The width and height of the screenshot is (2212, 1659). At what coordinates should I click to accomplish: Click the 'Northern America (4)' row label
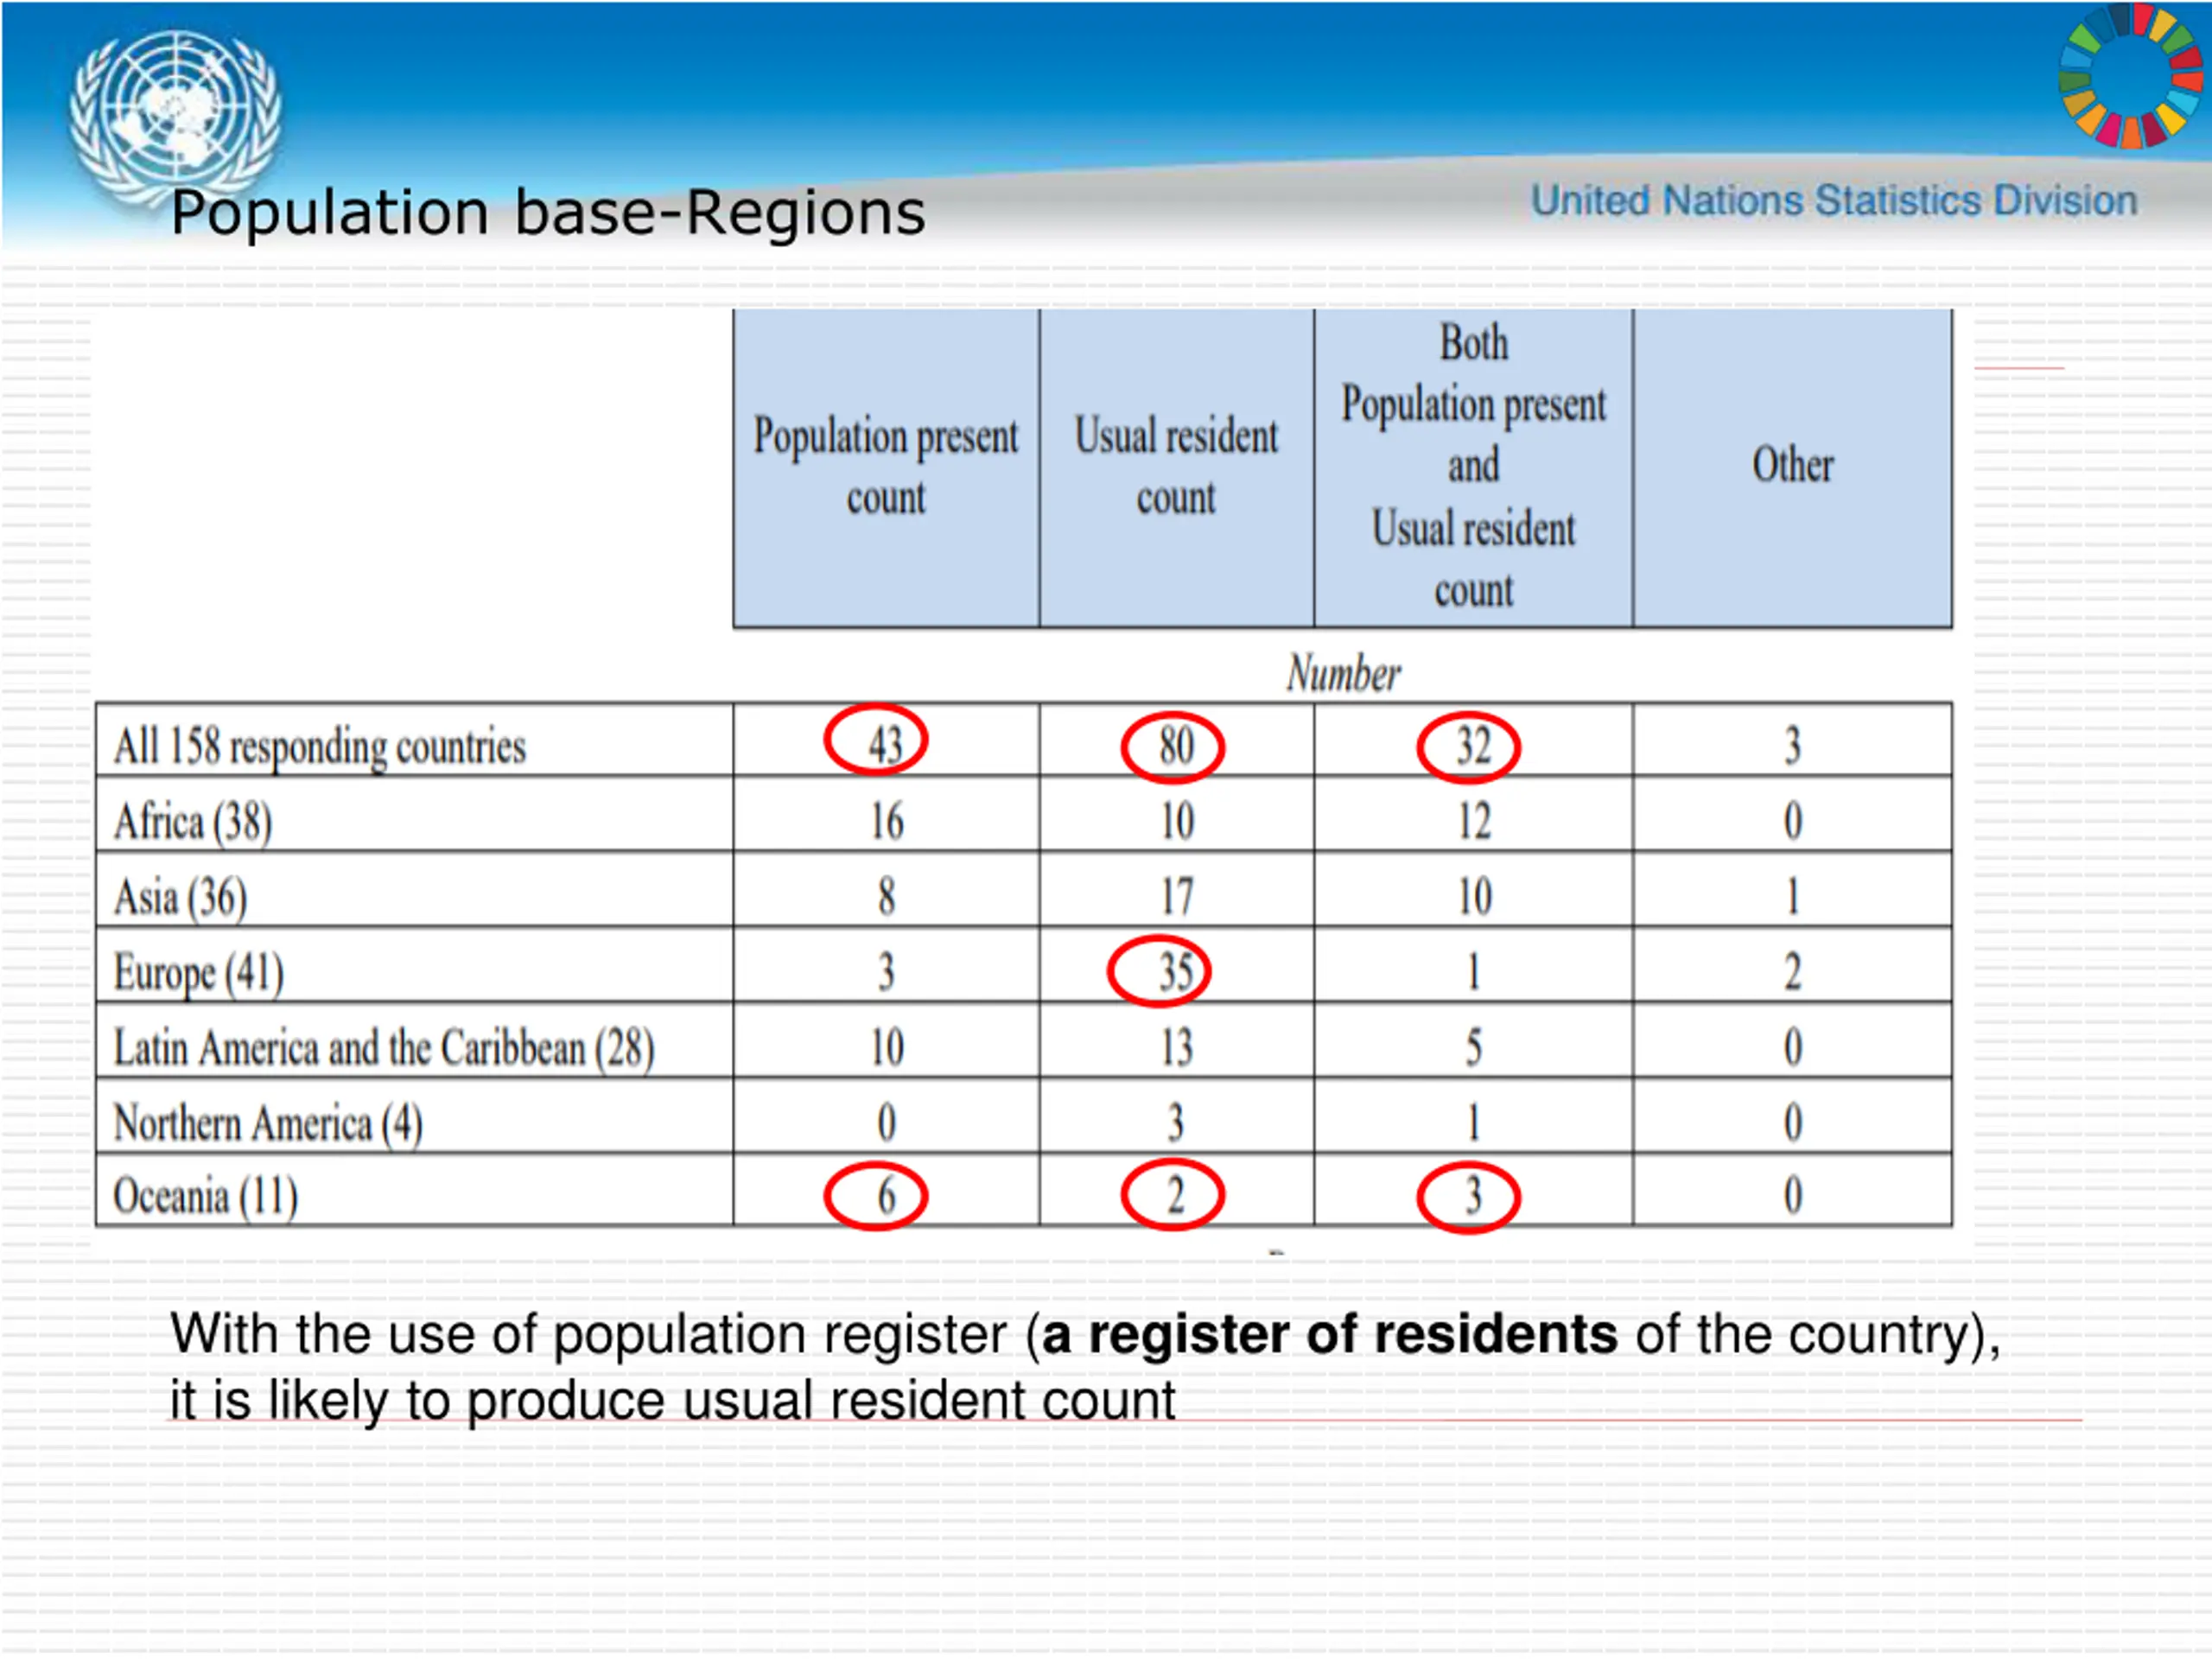pos(268,1123)
